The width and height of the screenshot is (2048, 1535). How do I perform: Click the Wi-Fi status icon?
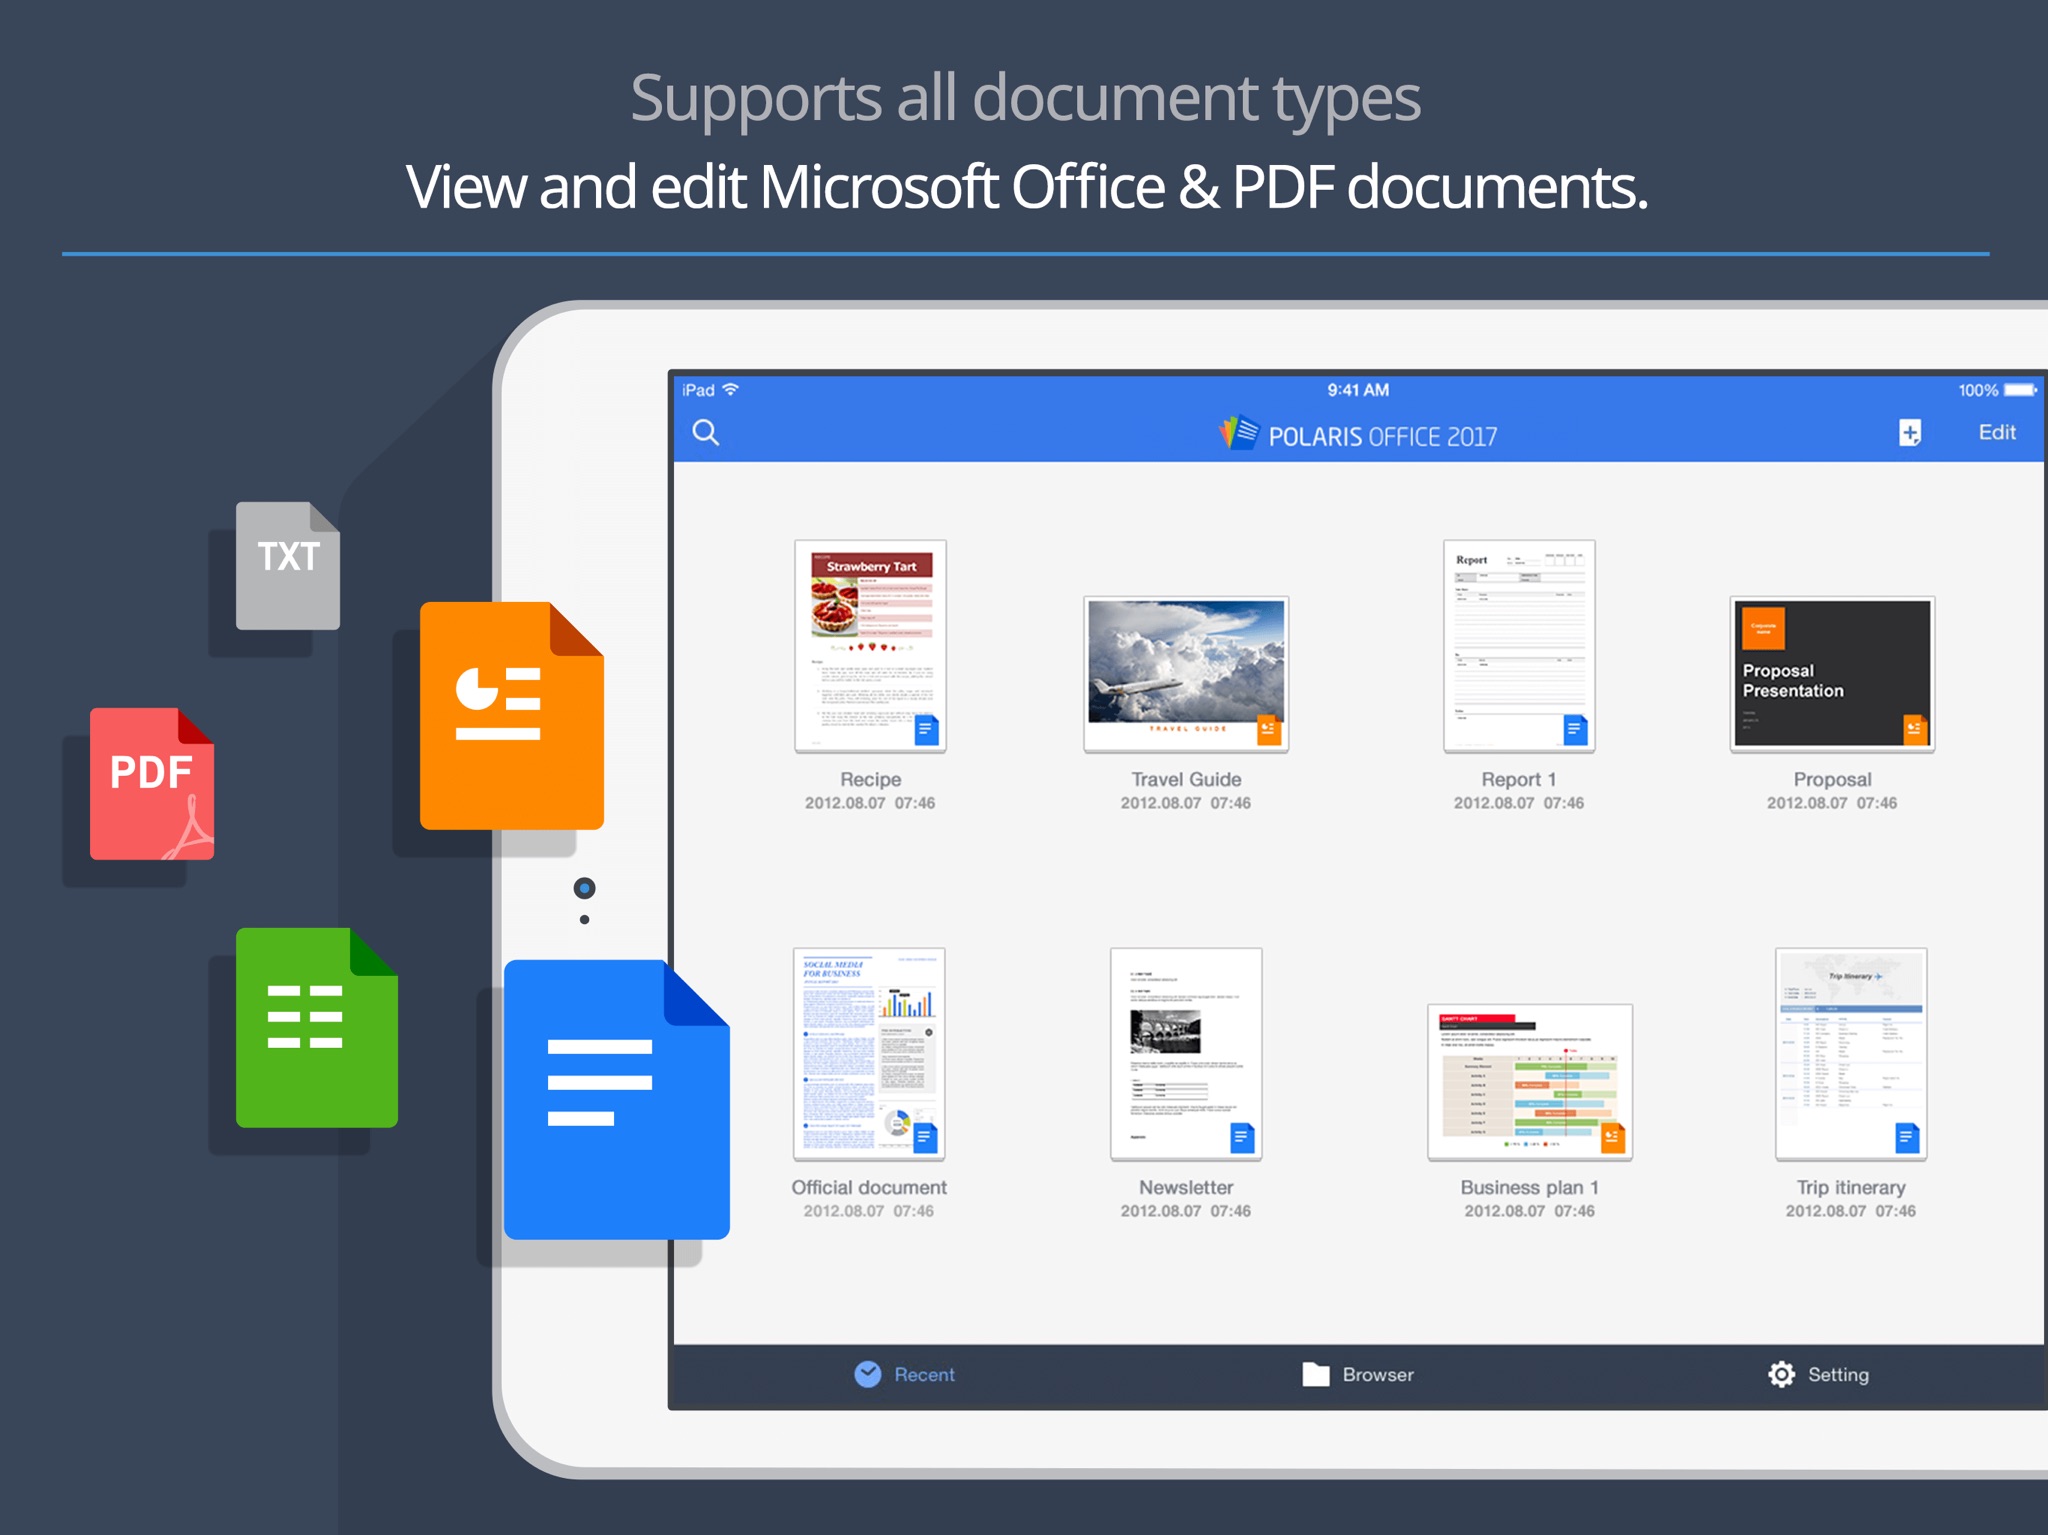pyautogui.click(x=731, y=389)
